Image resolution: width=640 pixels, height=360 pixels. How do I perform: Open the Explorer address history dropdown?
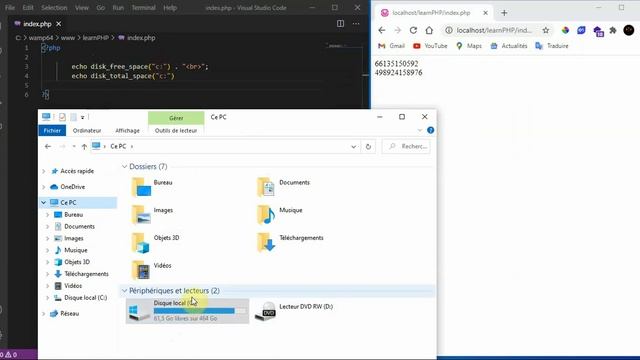[353, 147]
